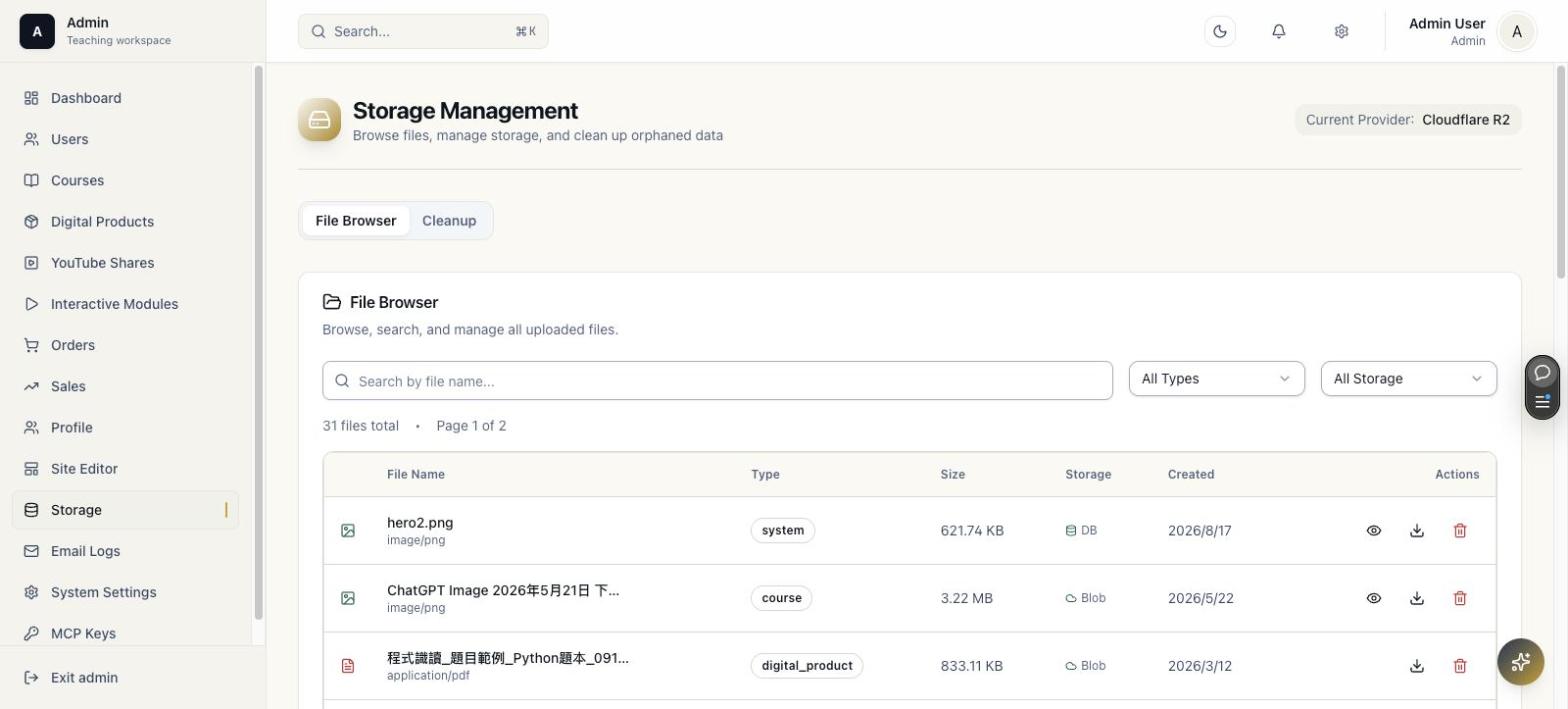Click the Admin User avatar
This screenshot has width=1568, height=709.
click(x=1517, y=31)
